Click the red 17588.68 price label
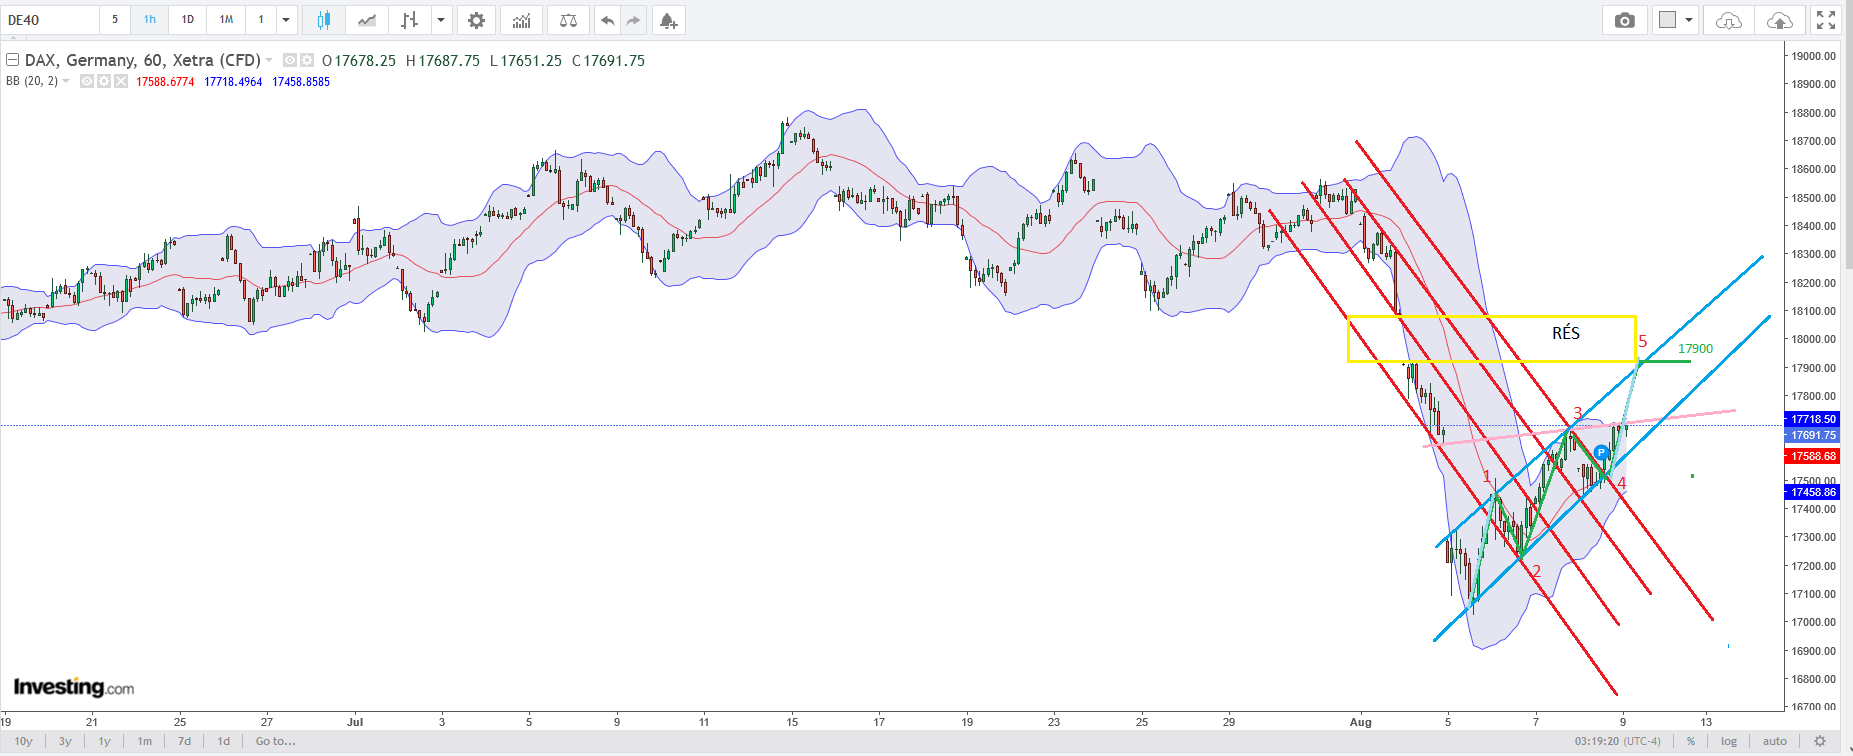Viewport: 1853px width, 756px height. [x=1813, y=456]
